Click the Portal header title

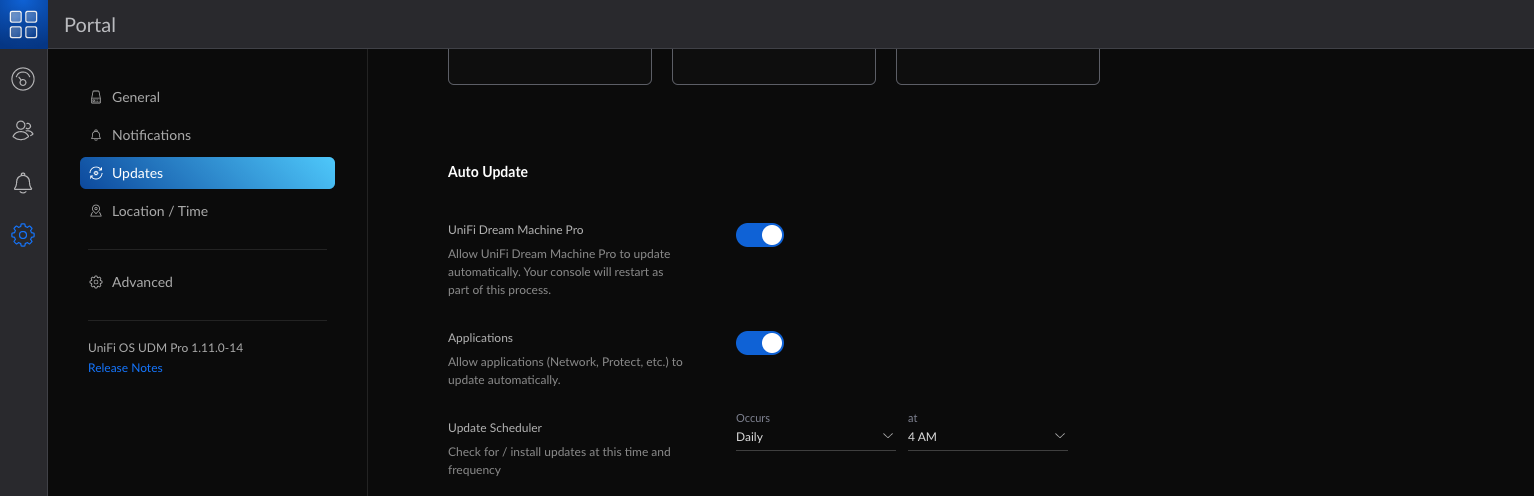pyautogui.click(x=90, y=25)
